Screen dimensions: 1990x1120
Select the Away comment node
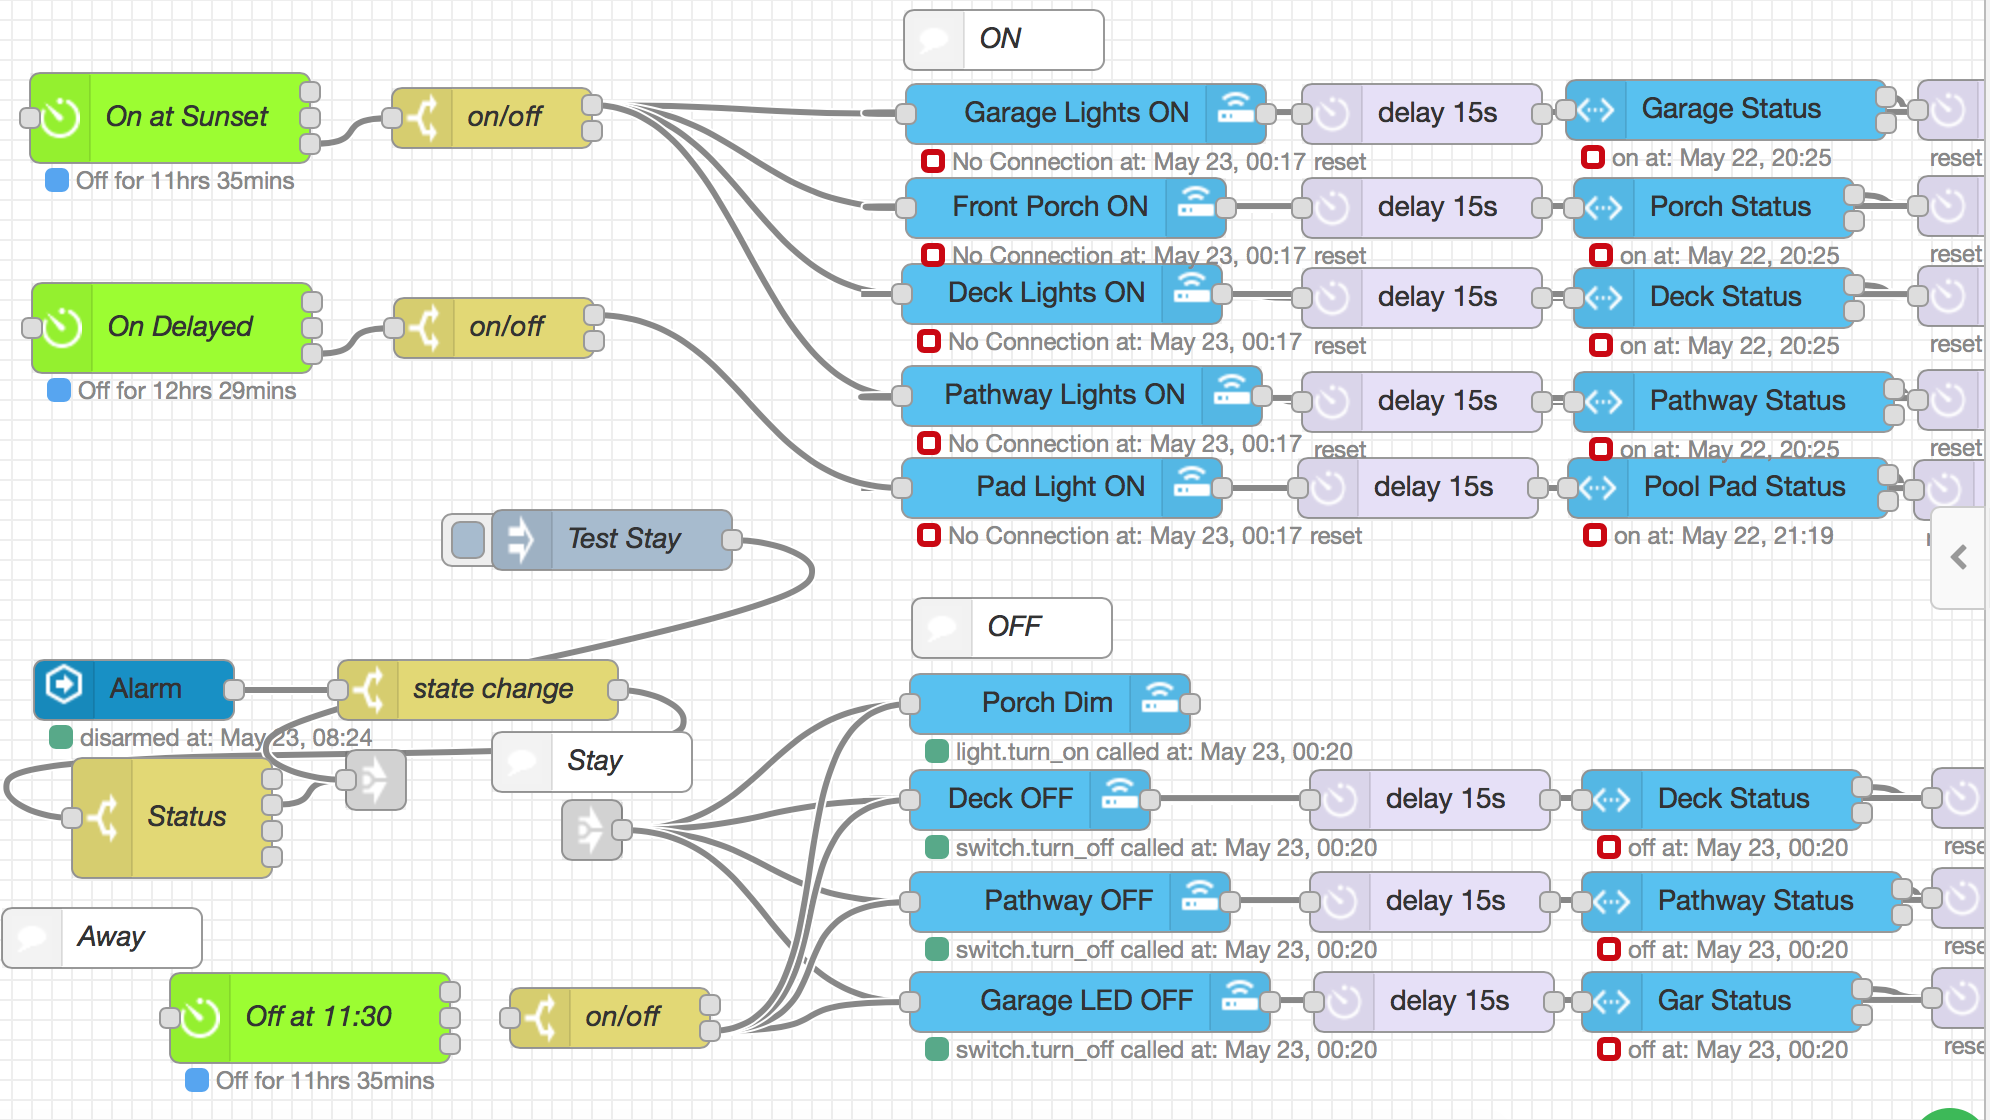click(x=108, y=937)
